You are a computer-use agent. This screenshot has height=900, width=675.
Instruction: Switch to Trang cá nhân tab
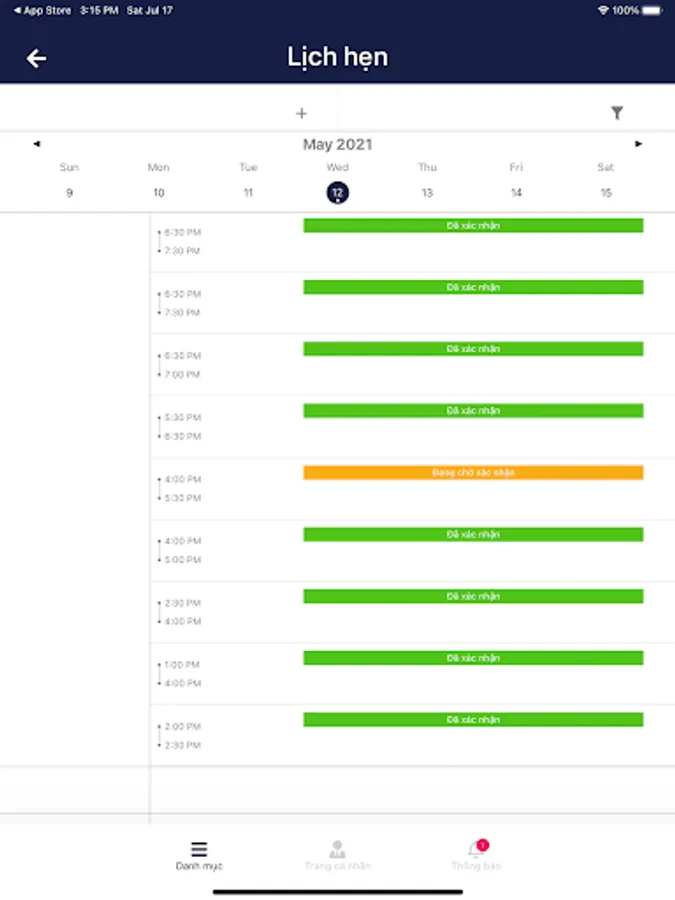(x=337, y=855)
